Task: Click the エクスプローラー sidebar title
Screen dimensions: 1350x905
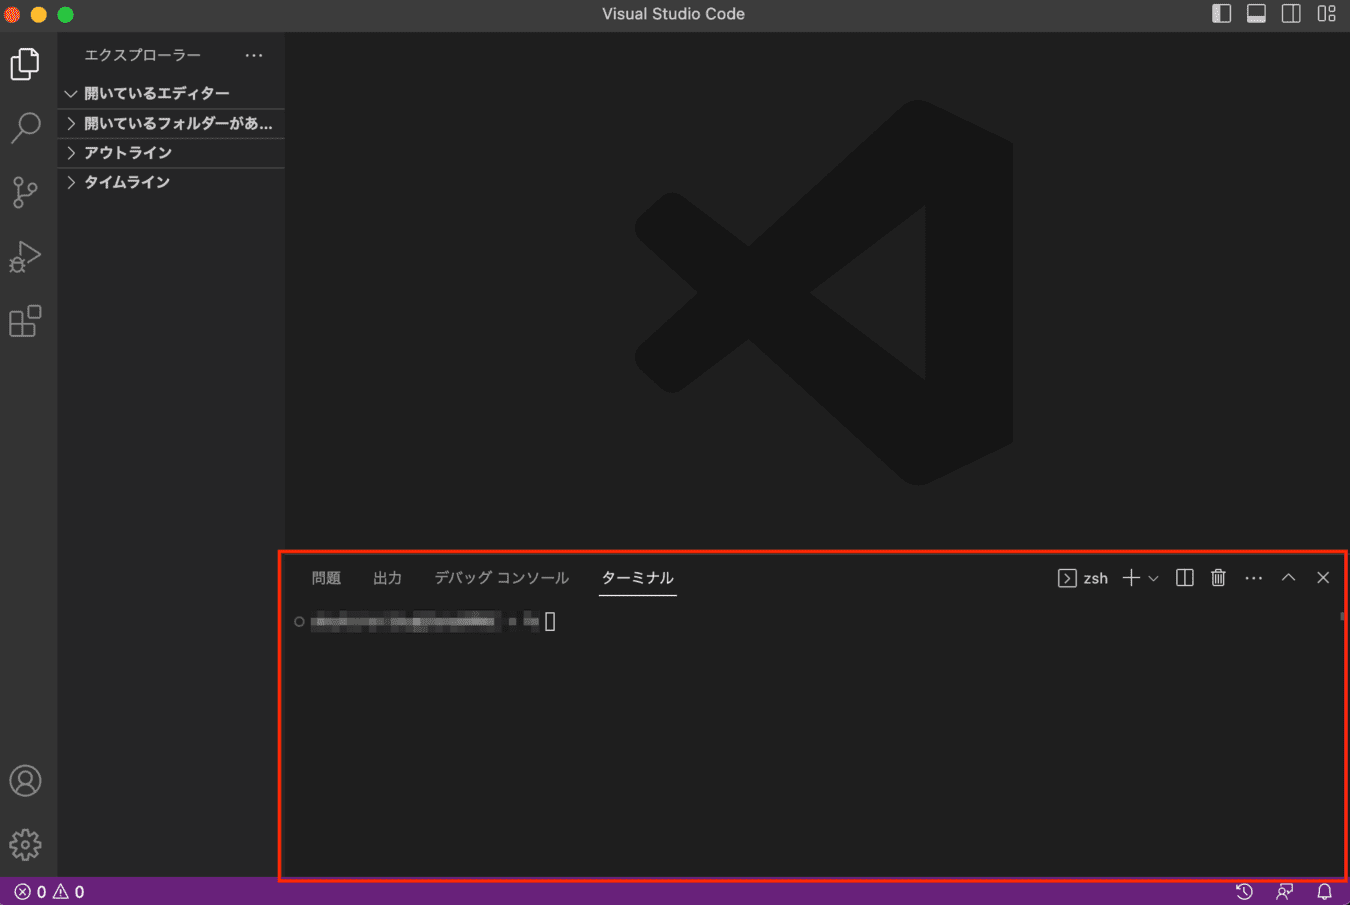Action: tap(142, 55)
